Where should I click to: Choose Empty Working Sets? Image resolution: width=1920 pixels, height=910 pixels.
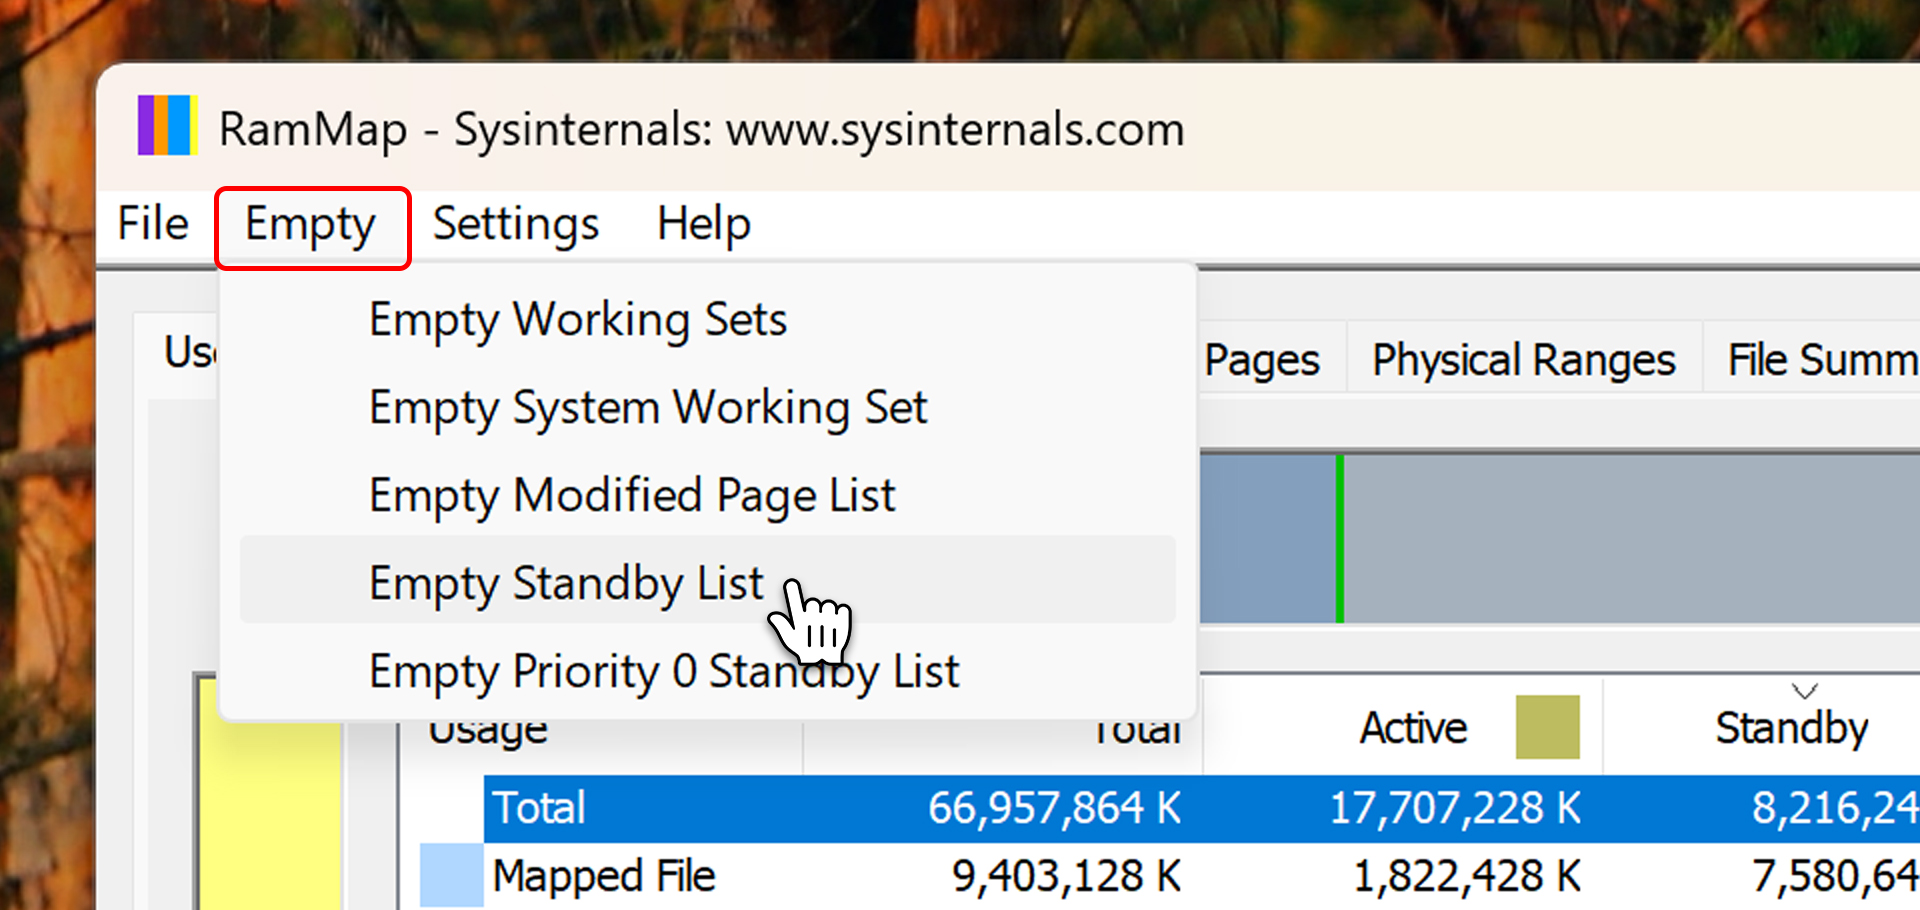coord(578,320)
